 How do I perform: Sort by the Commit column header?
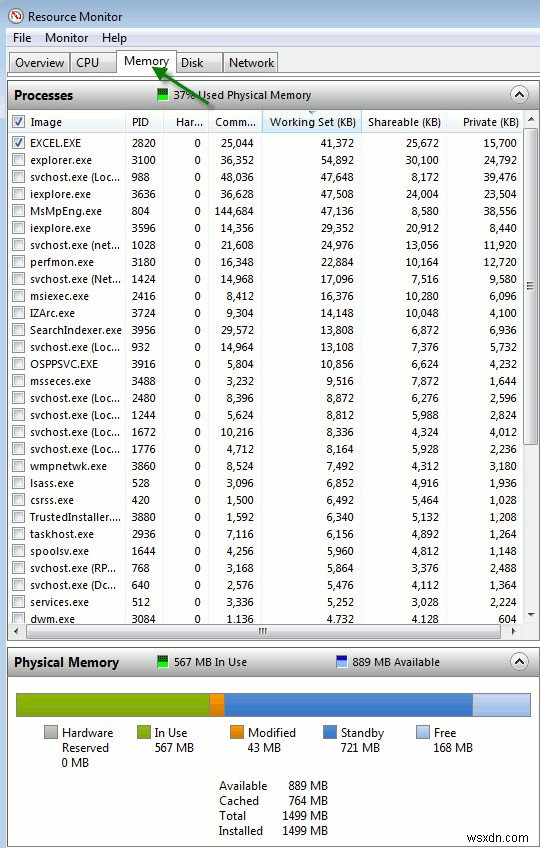tap(235, 122)
